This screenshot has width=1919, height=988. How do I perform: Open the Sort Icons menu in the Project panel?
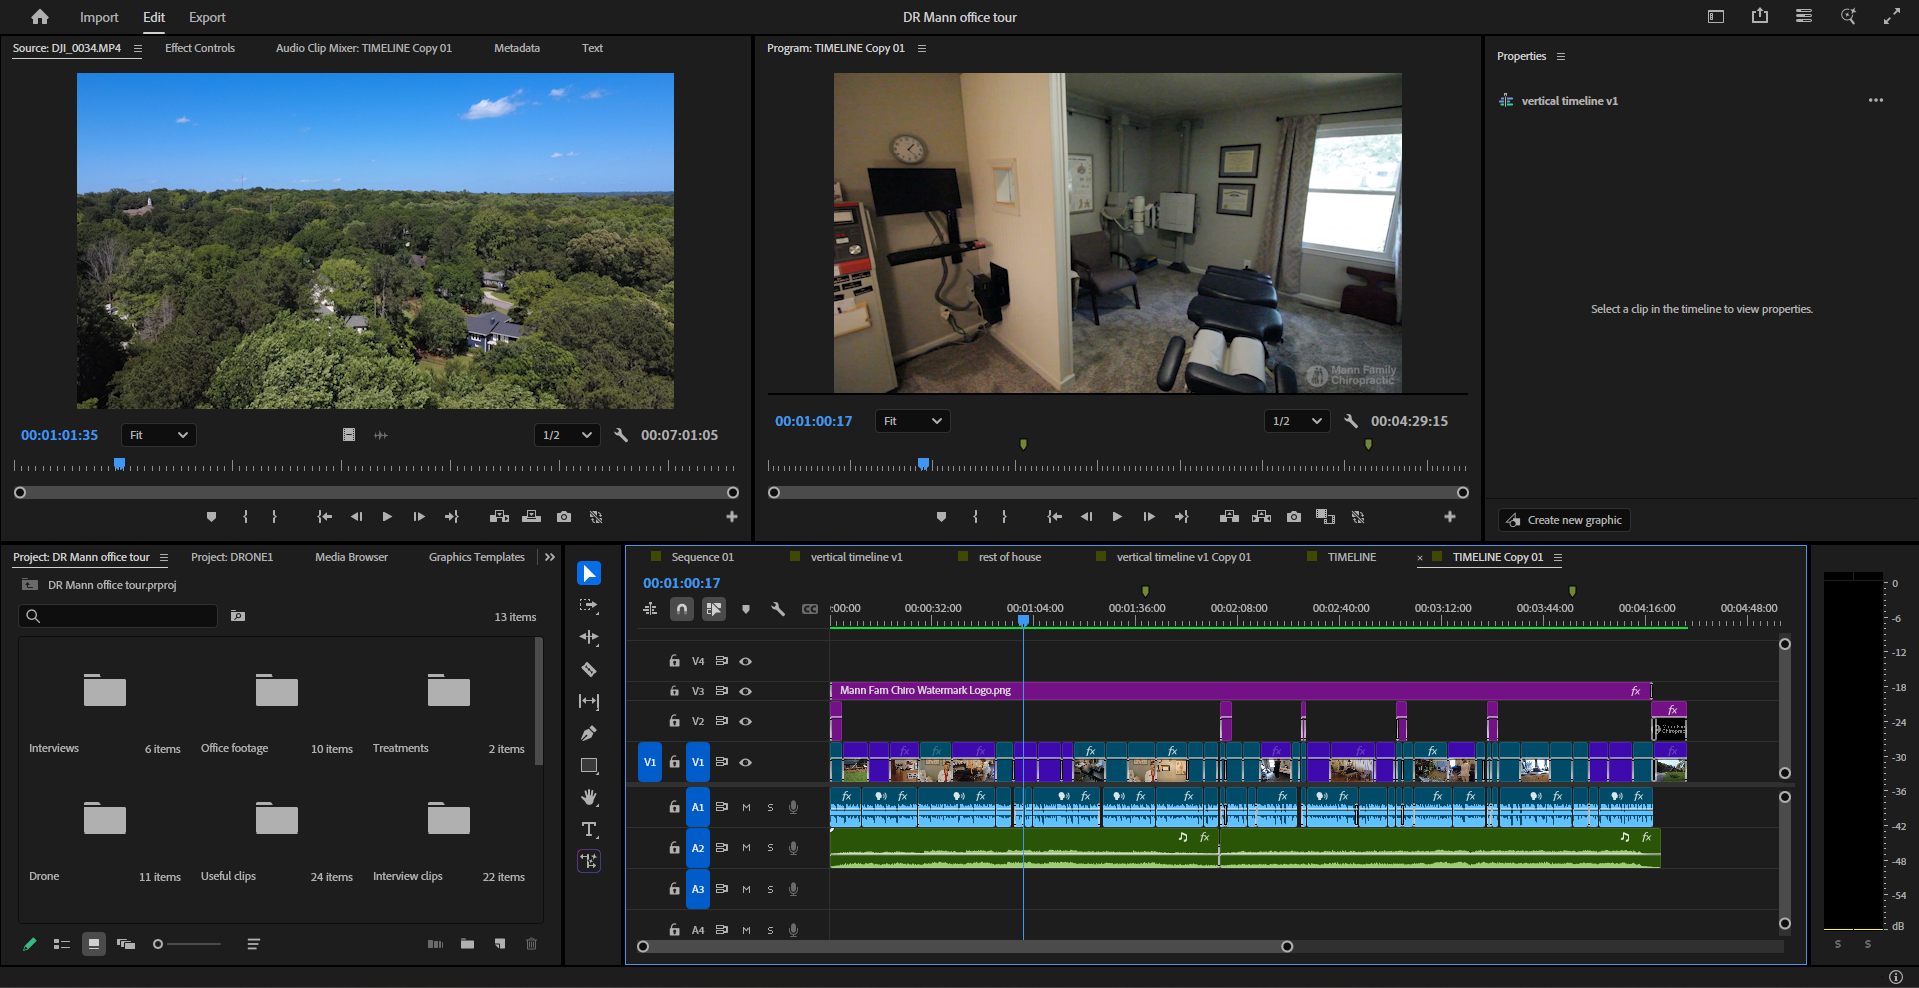254,944
